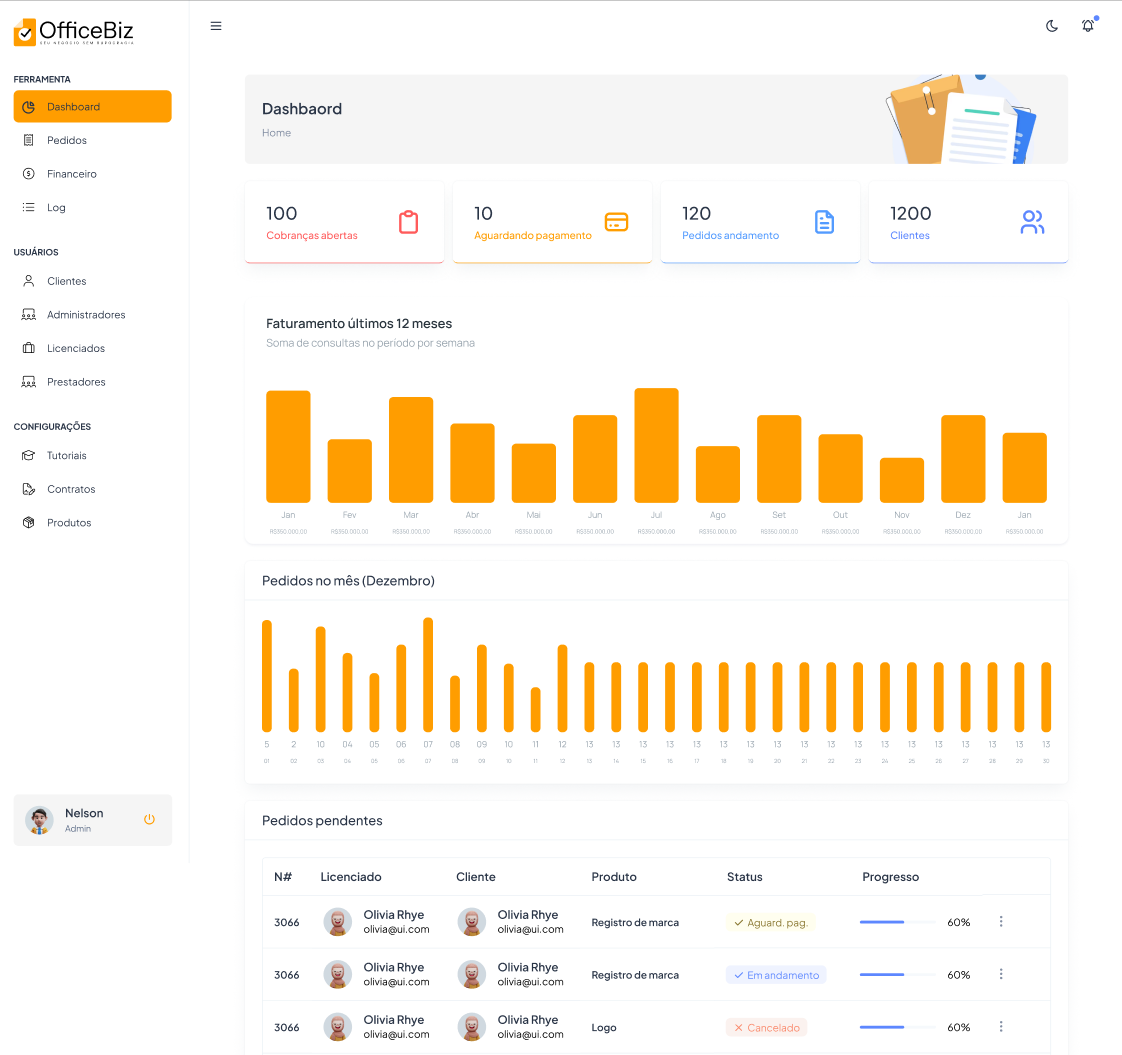Viewport: 1122px width, 1055px height.
Task: Collapse sidebar with hamburger menu icon
Action: [x=216, y=26]
